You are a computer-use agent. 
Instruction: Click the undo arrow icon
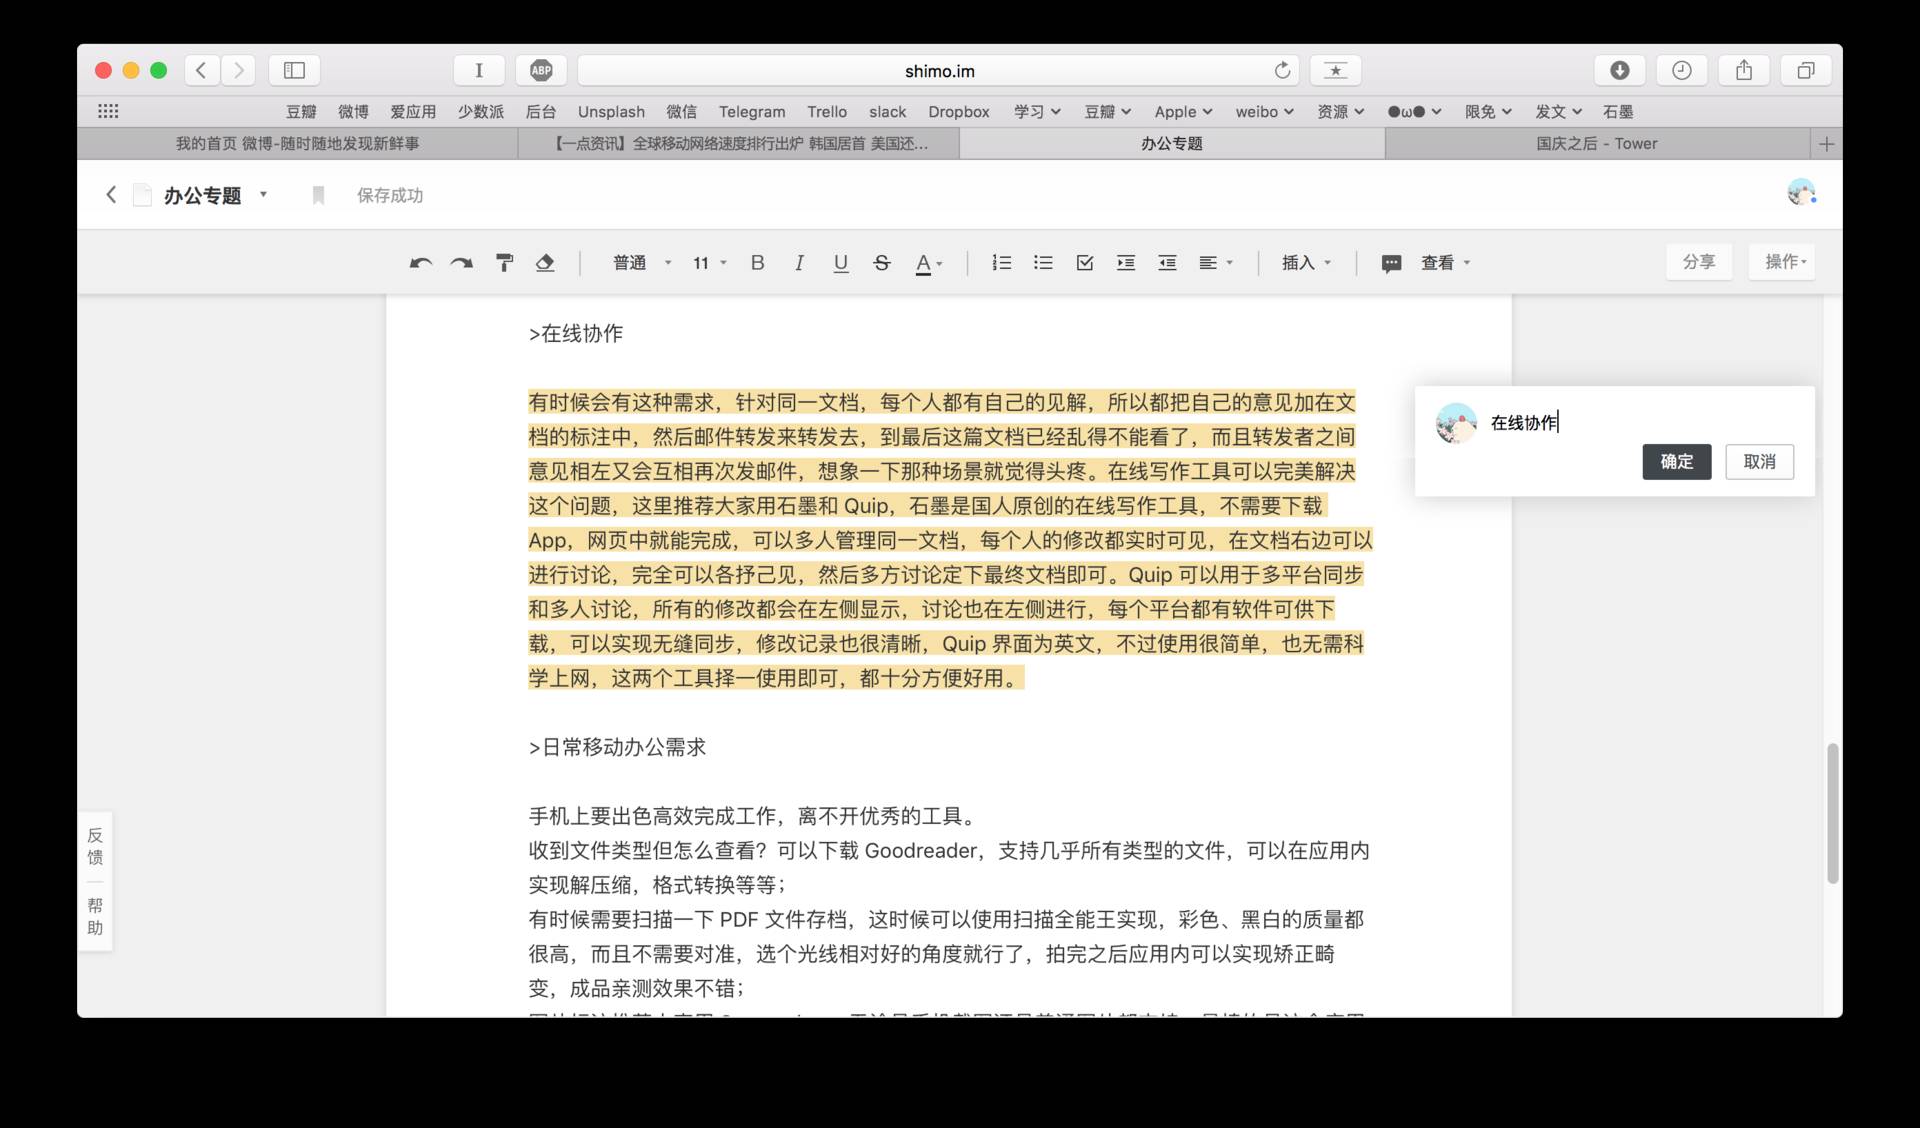pos(420,263)
